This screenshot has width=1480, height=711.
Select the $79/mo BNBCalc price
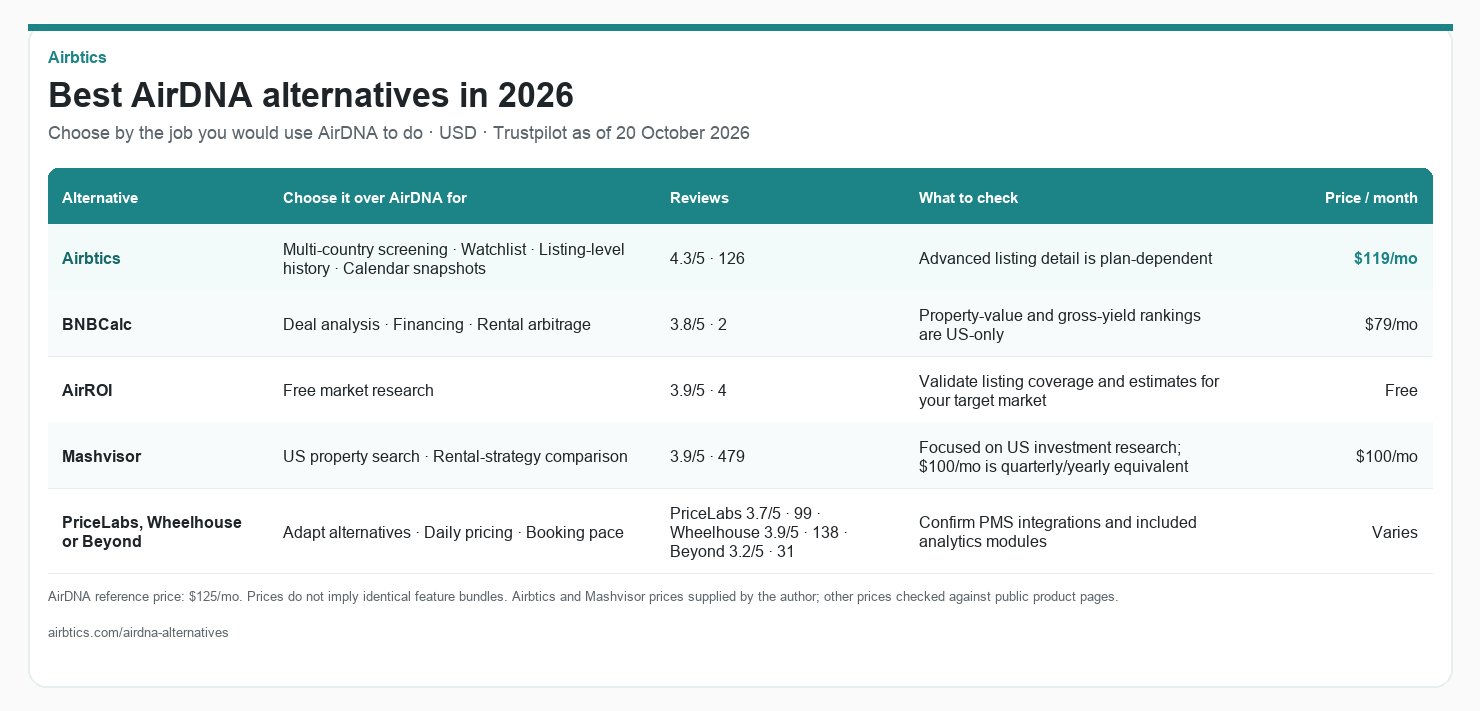[x=1391, y=324]
